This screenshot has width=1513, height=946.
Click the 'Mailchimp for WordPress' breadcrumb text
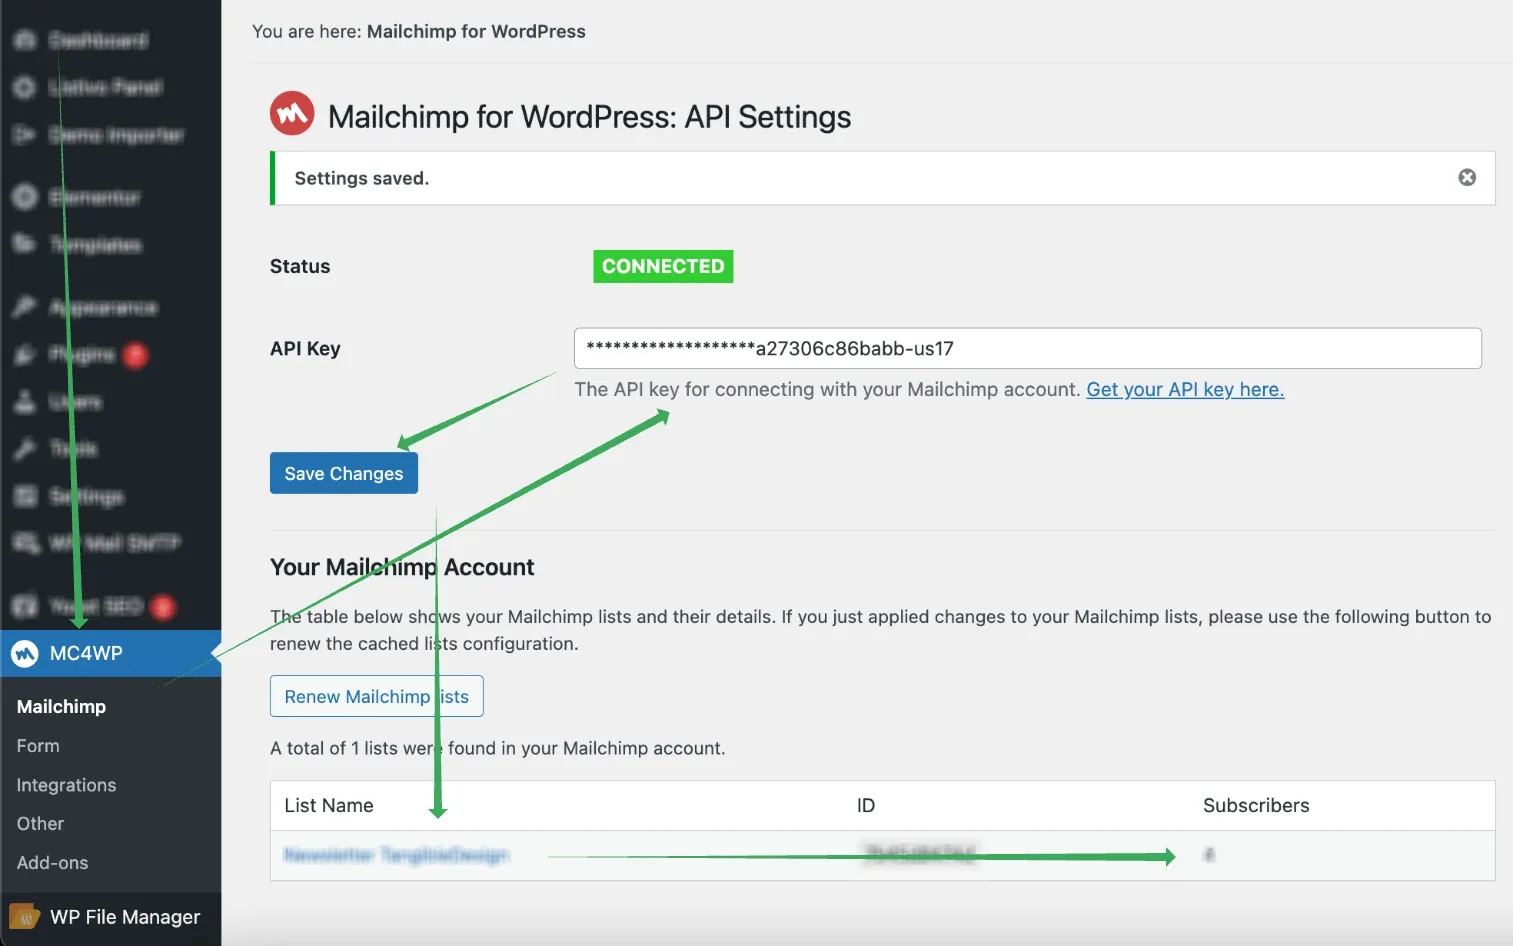(x=476, y=31)
